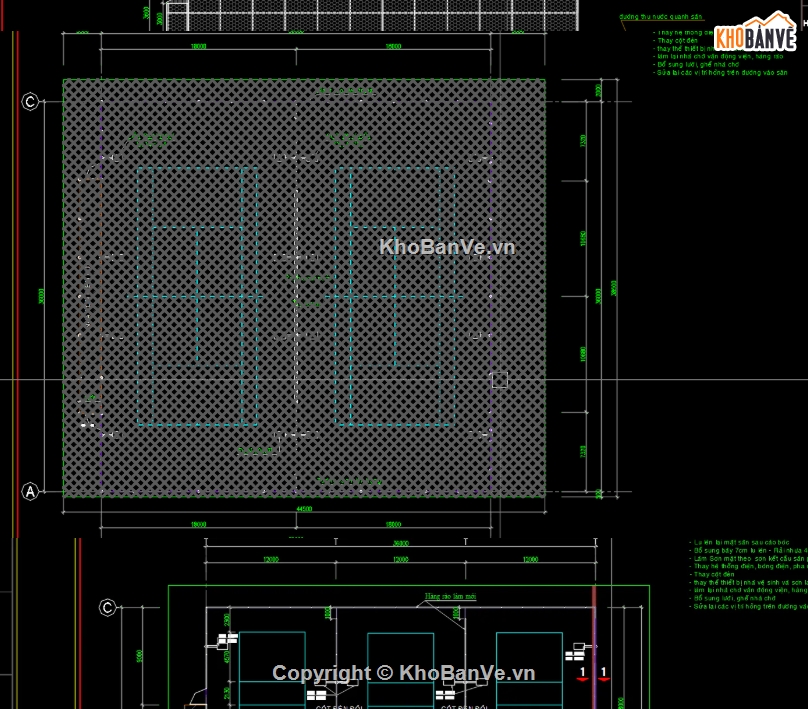Click the KhoBanVe.vn center watermark
Image resolution: width=808 pixels, height=709 pixels.
447,246
